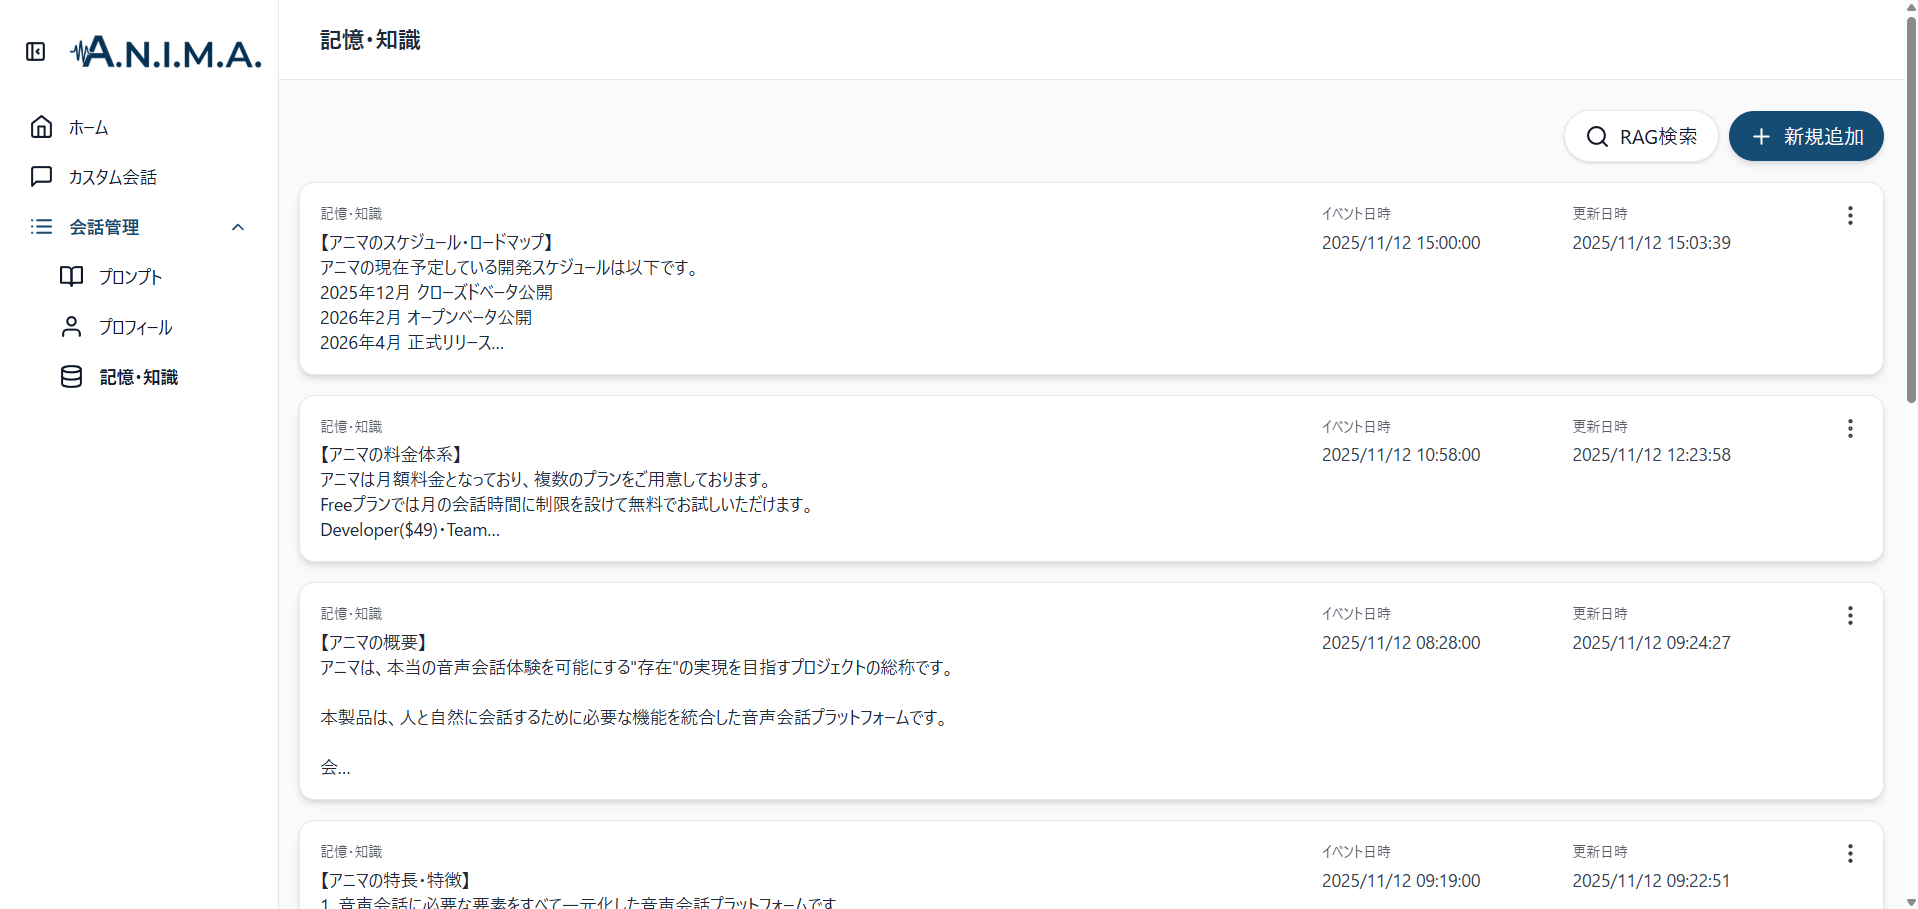This screenshot has width=1918, height=909.
Task: Open the kebab menu on the ロードマップ card
Action: coord(1850,215)
